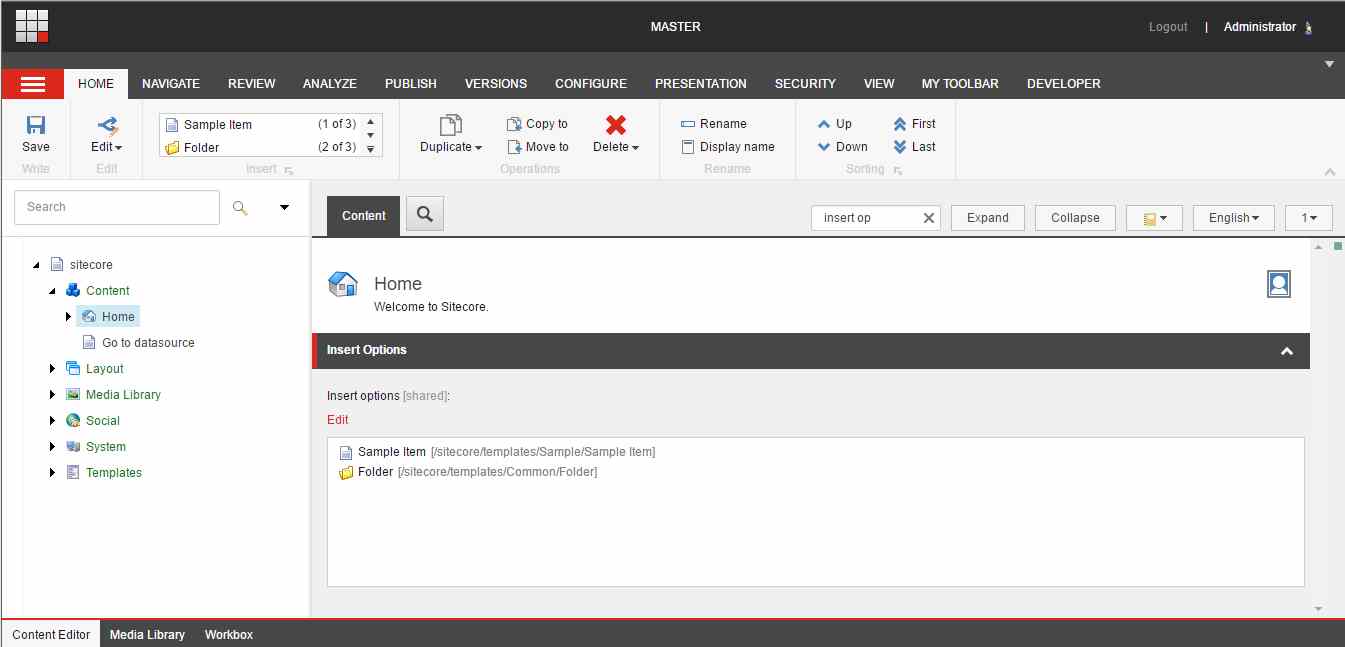Move item to First position

point(914,124)
